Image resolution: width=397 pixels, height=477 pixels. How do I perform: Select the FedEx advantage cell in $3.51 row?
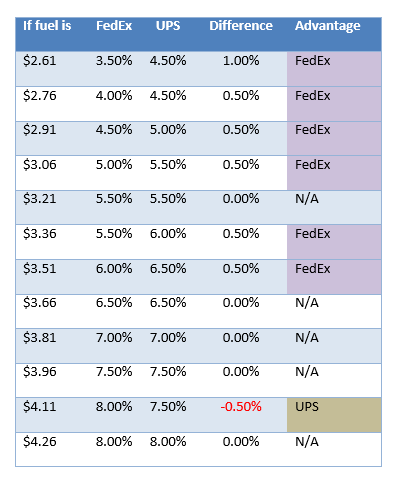point(334,277)
